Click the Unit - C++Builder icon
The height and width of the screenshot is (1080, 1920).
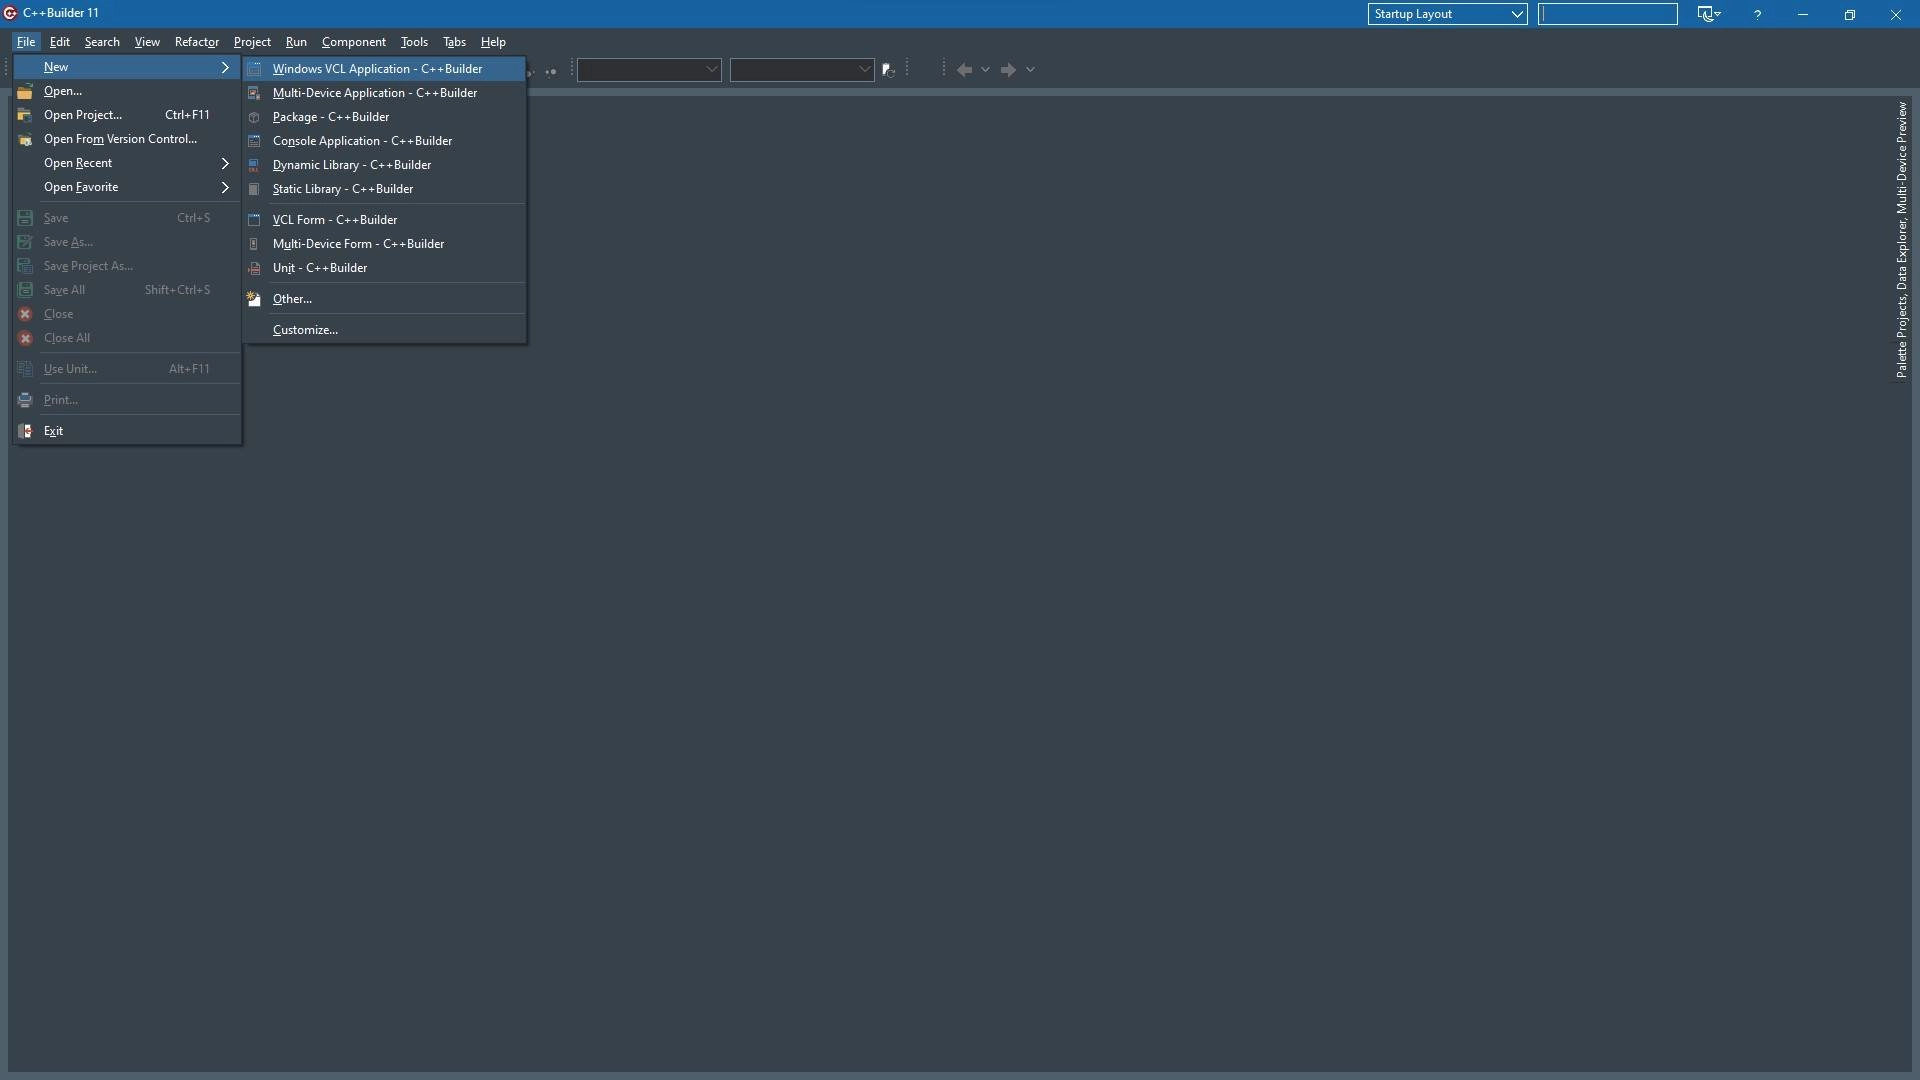(255, 268)
